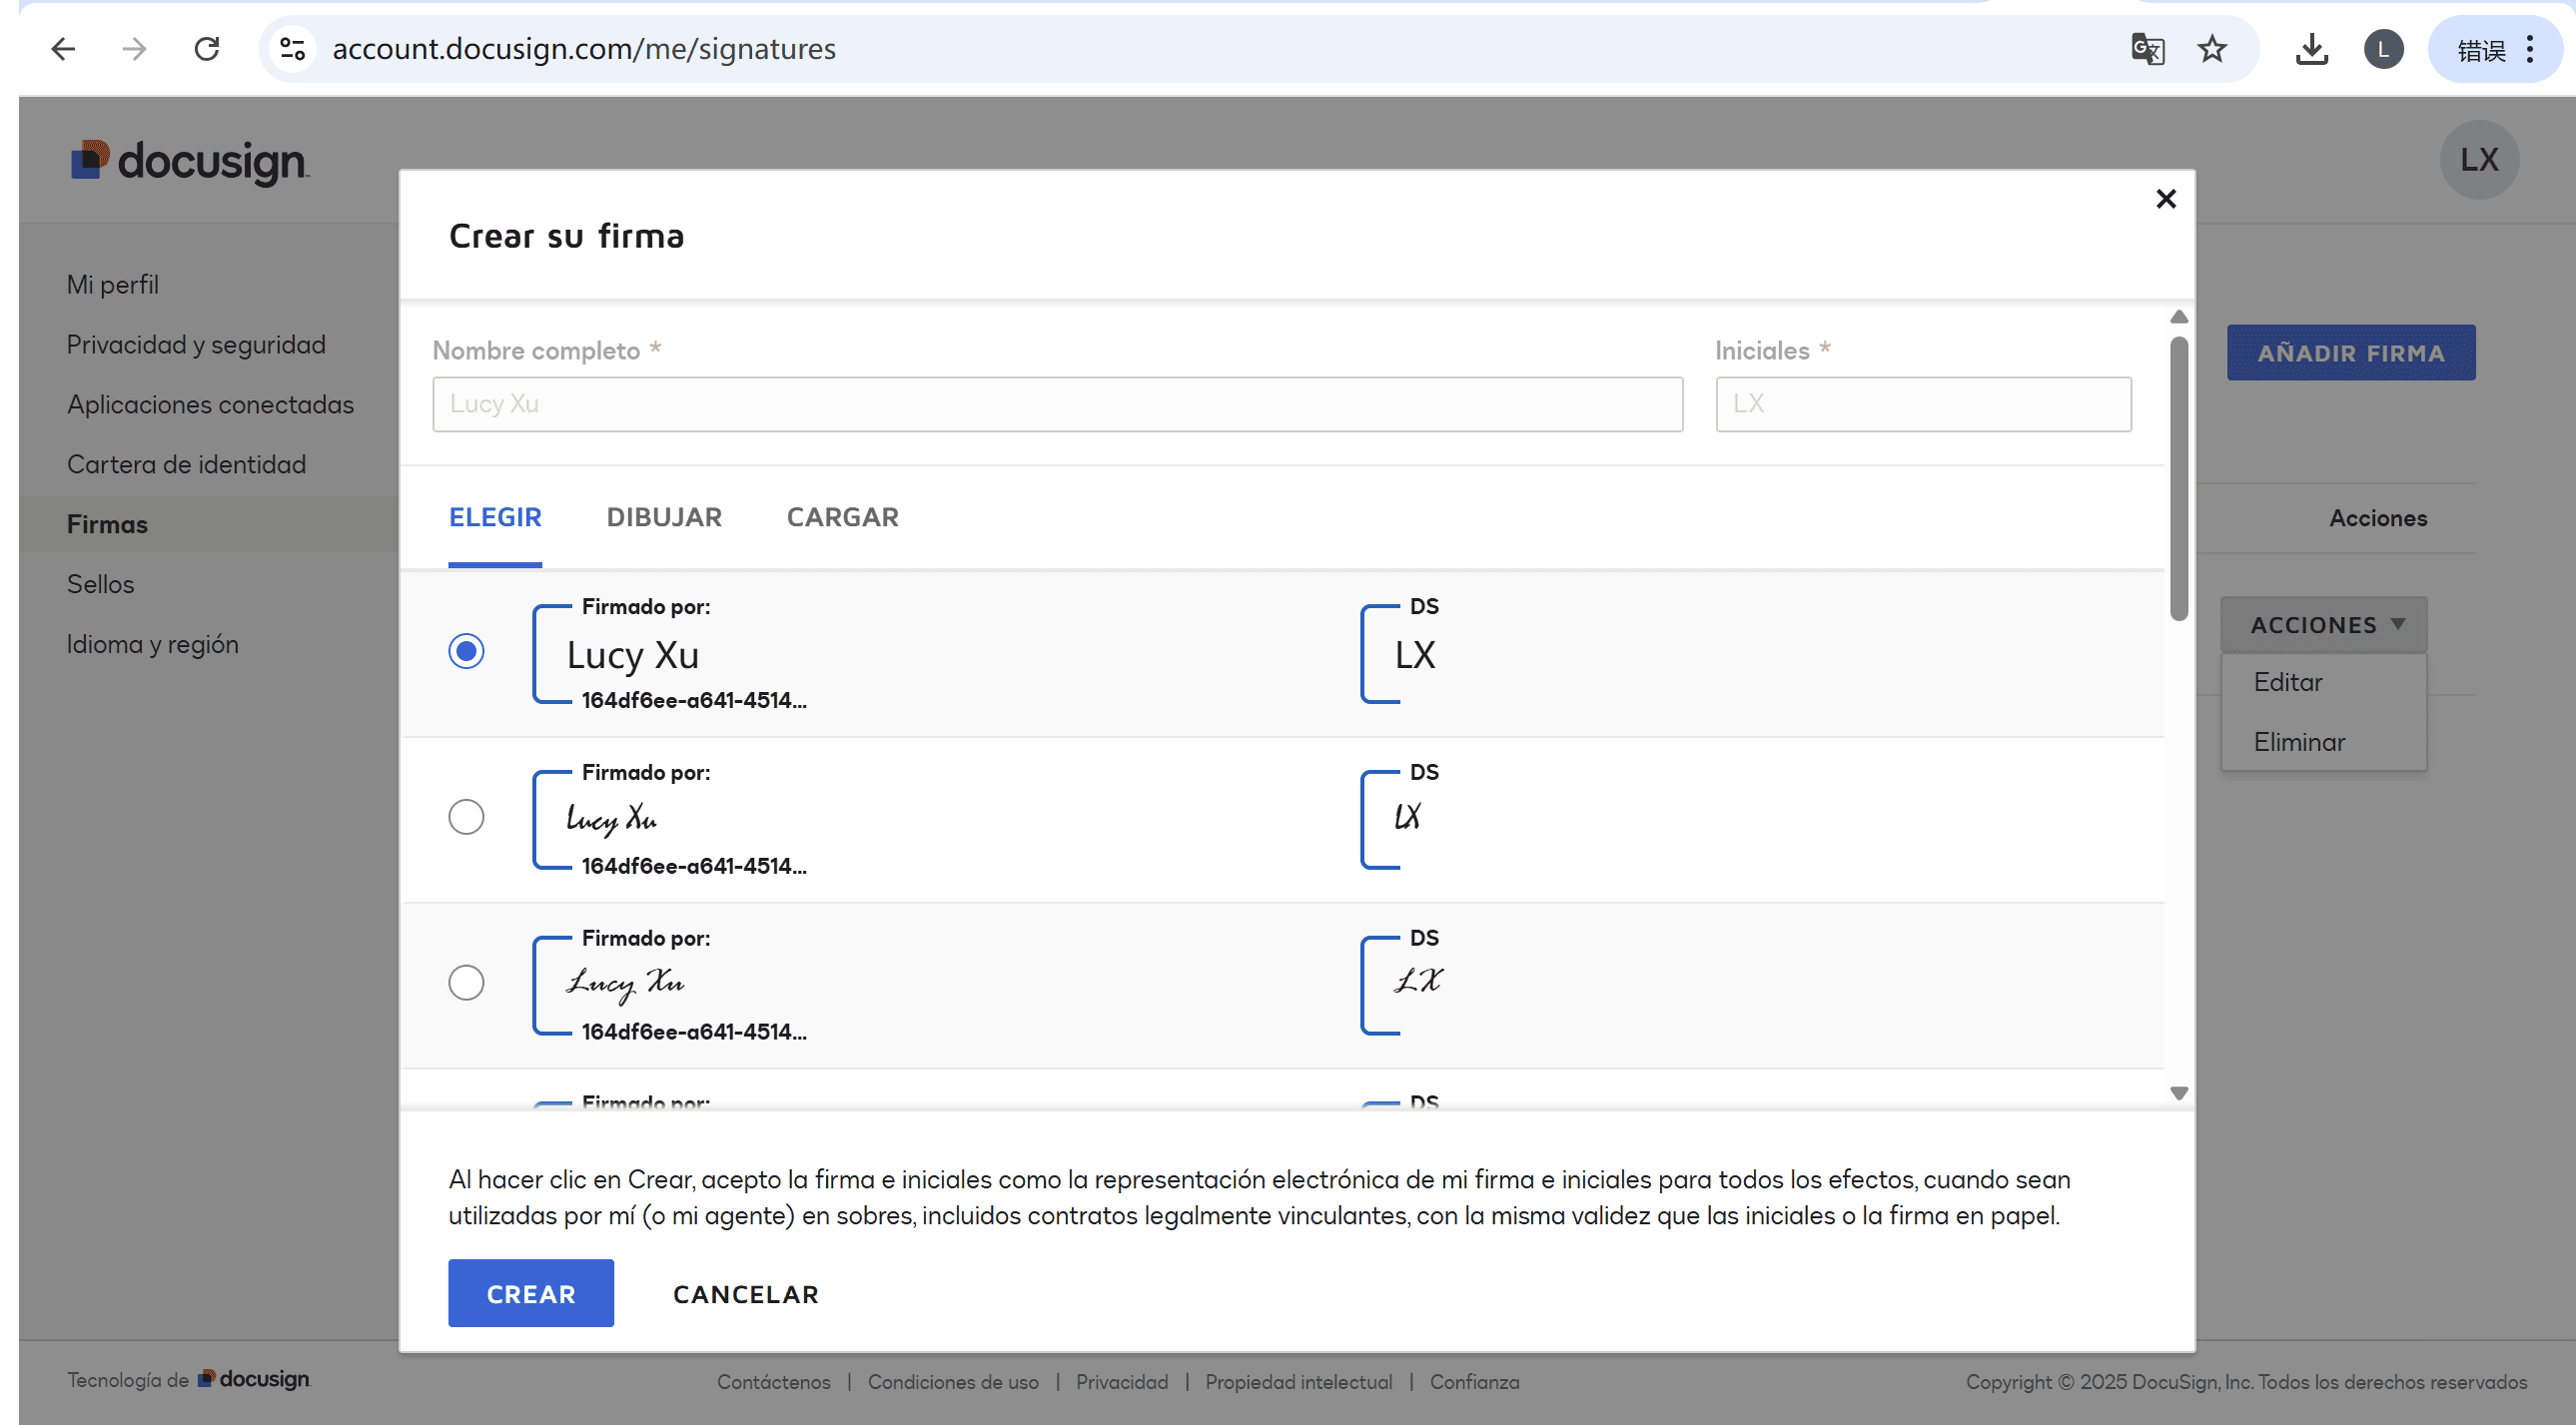Open Cartera de identidad in the sidebar
This screenshot has height=1425, width=2576.
[186, 465]
